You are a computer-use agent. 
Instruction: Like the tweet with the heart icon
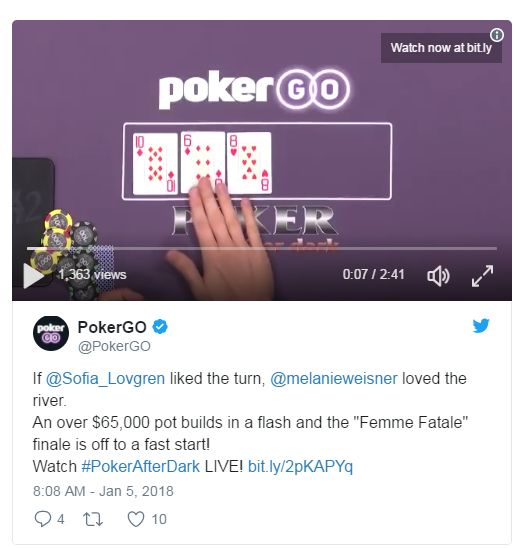point(136,519)
